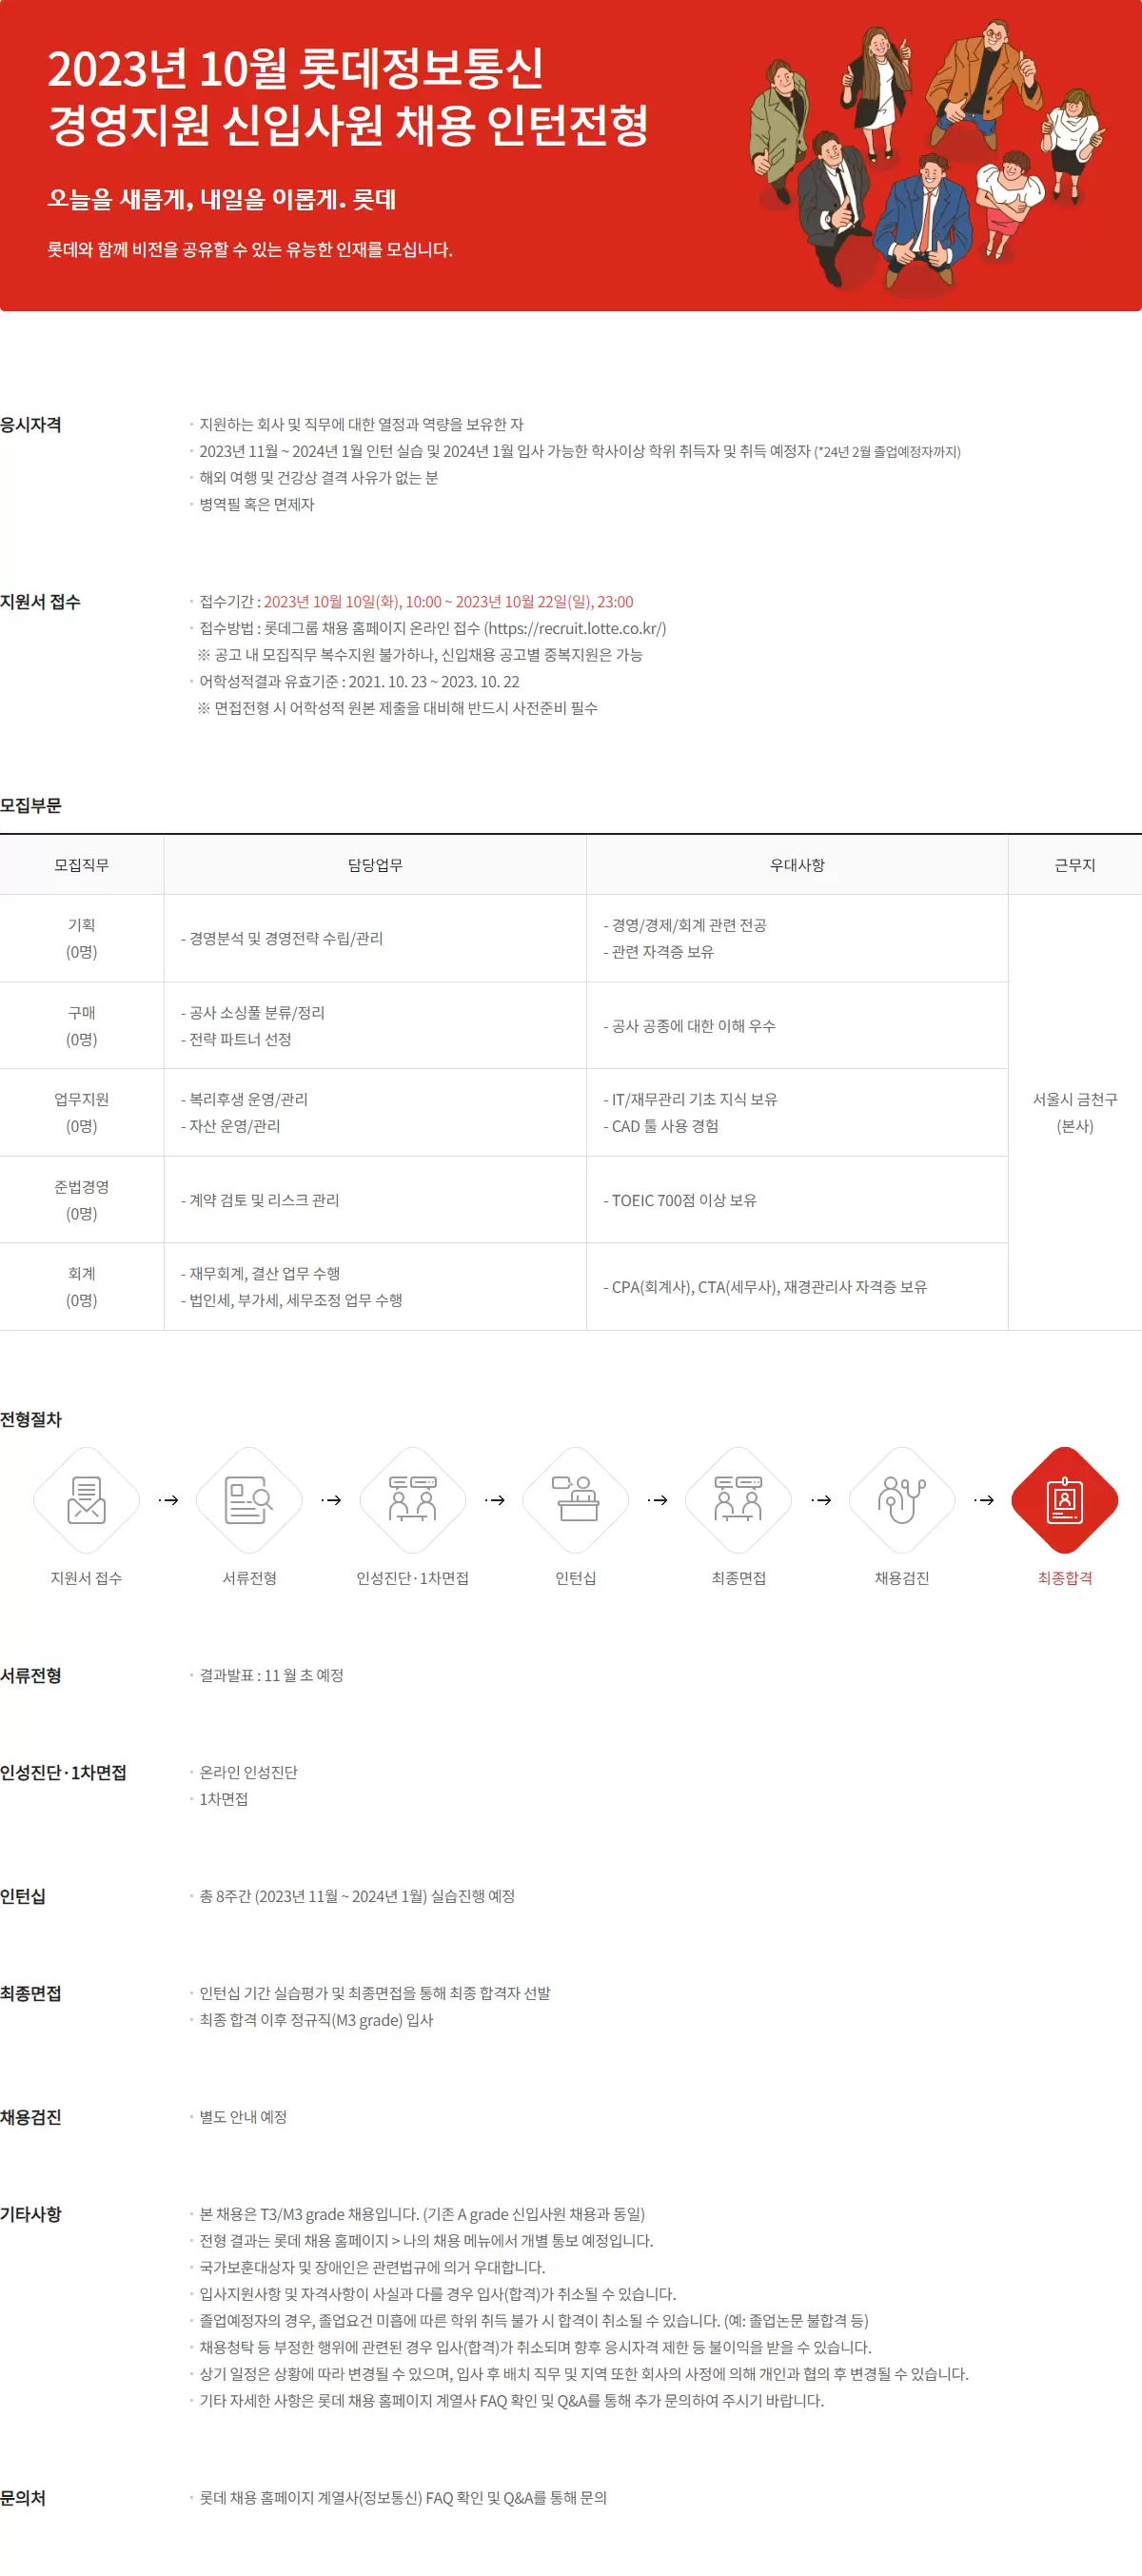Click the red 최종합격 badge icon
The width and height of the screenshot is (1142, 2576).
[1065, 1500]
